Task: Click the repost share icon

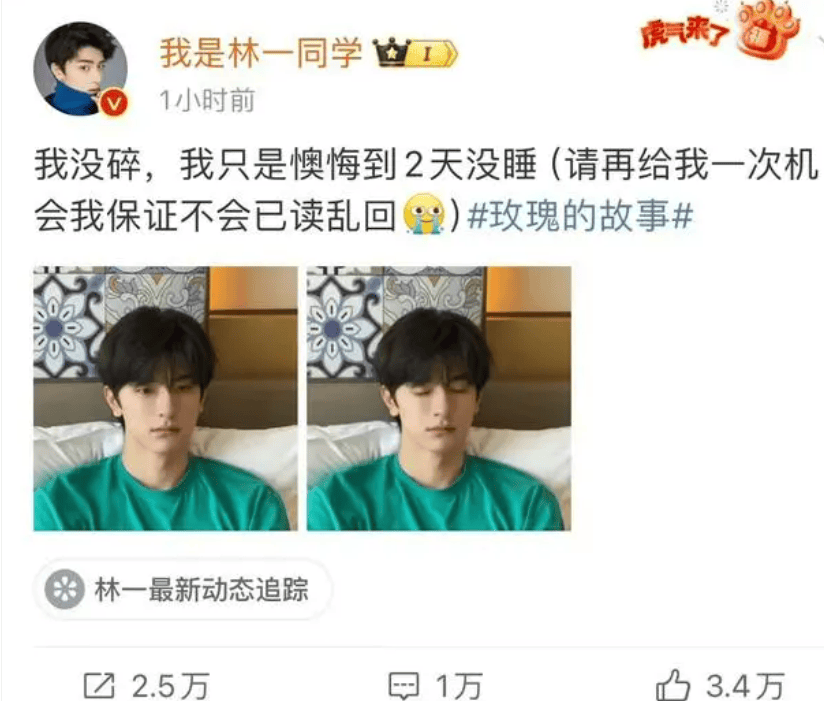Action: click(99, 685)
